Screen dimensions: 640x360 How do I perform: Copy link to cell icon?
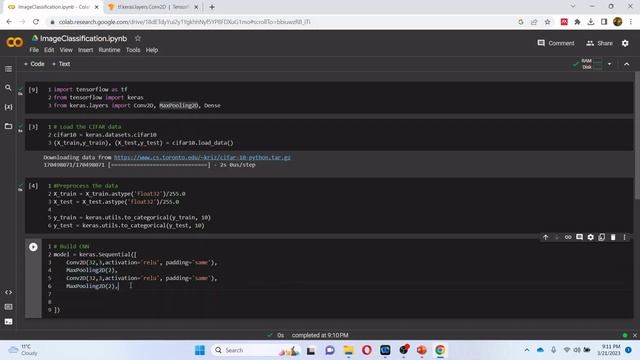coord(568,237)
